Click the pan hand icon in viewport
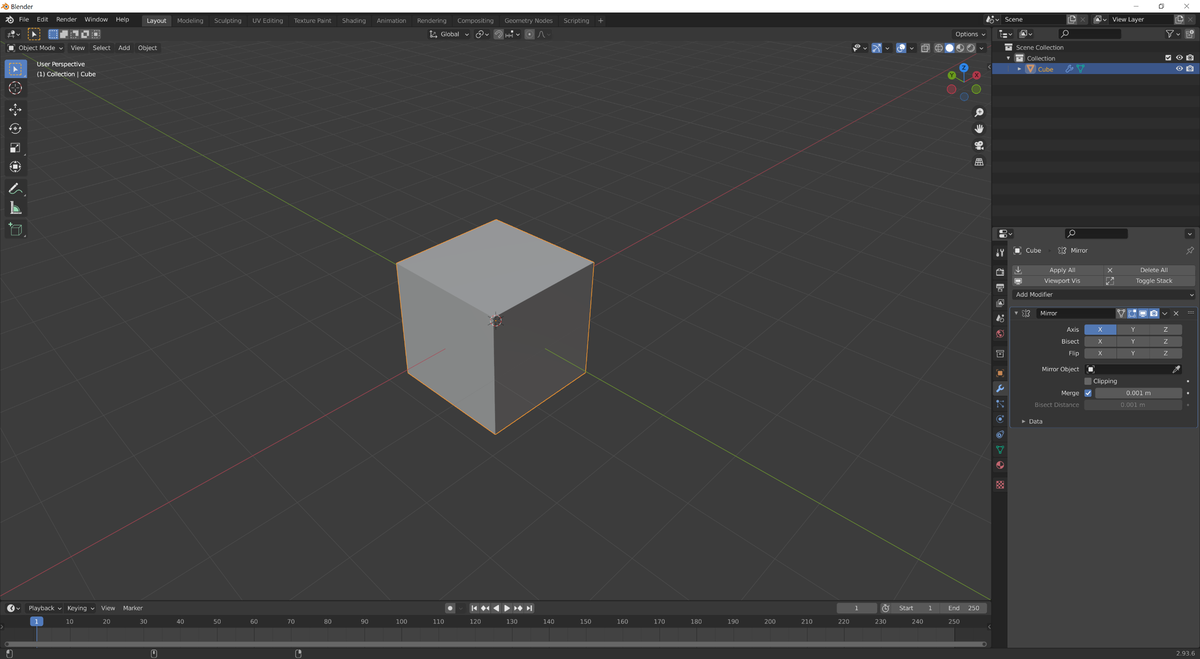1200x659 pixels. (979, 129)
